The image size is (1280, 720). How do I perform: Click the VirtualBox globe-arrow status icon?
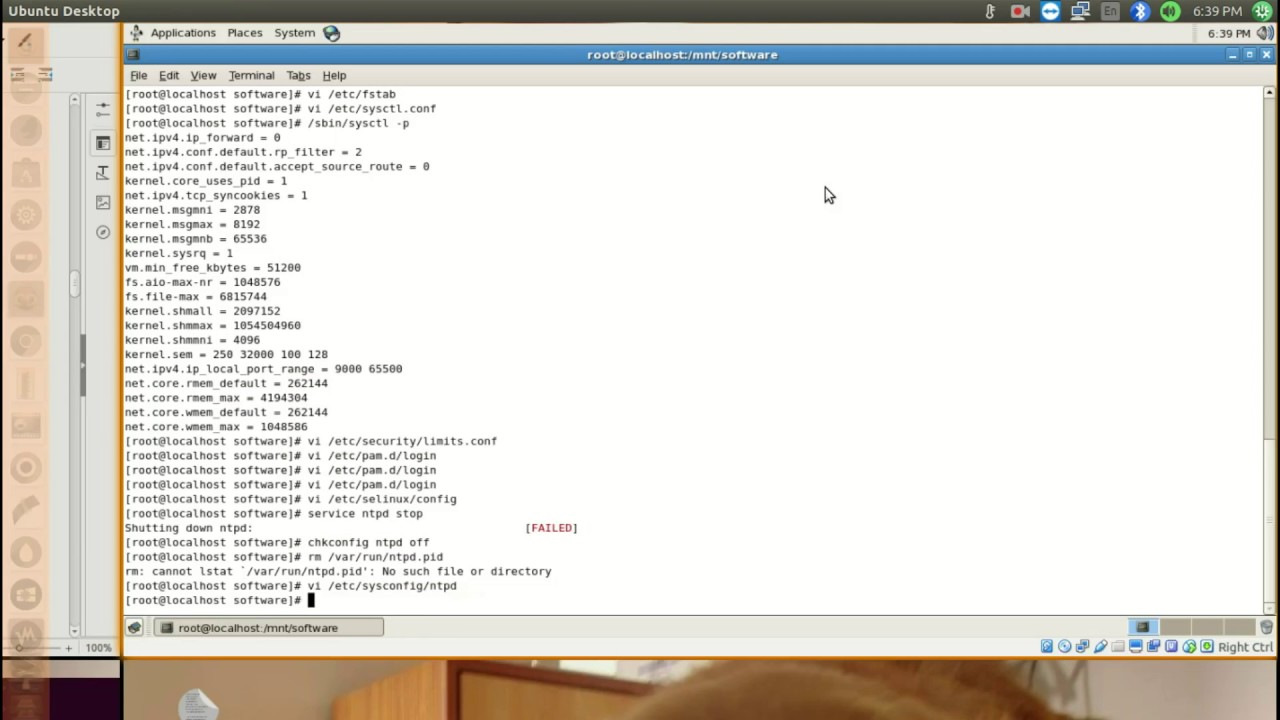pyautogui.click(x=1189, y=647)
